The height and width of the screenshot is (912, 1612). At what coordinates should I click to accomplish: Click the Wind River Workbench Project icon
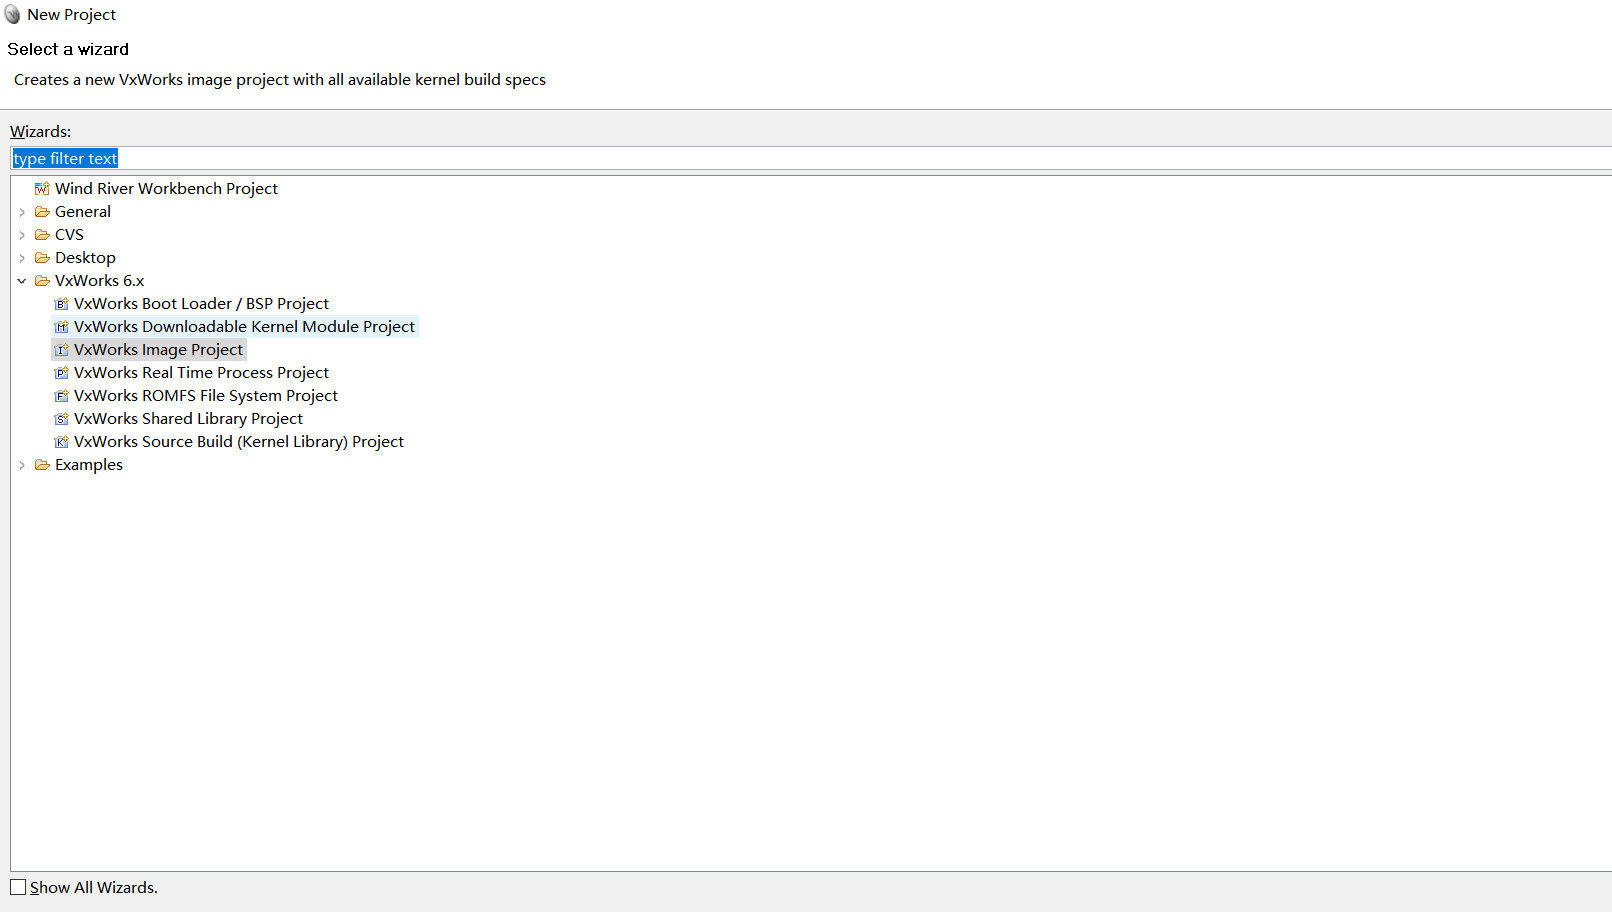point(42,188)
